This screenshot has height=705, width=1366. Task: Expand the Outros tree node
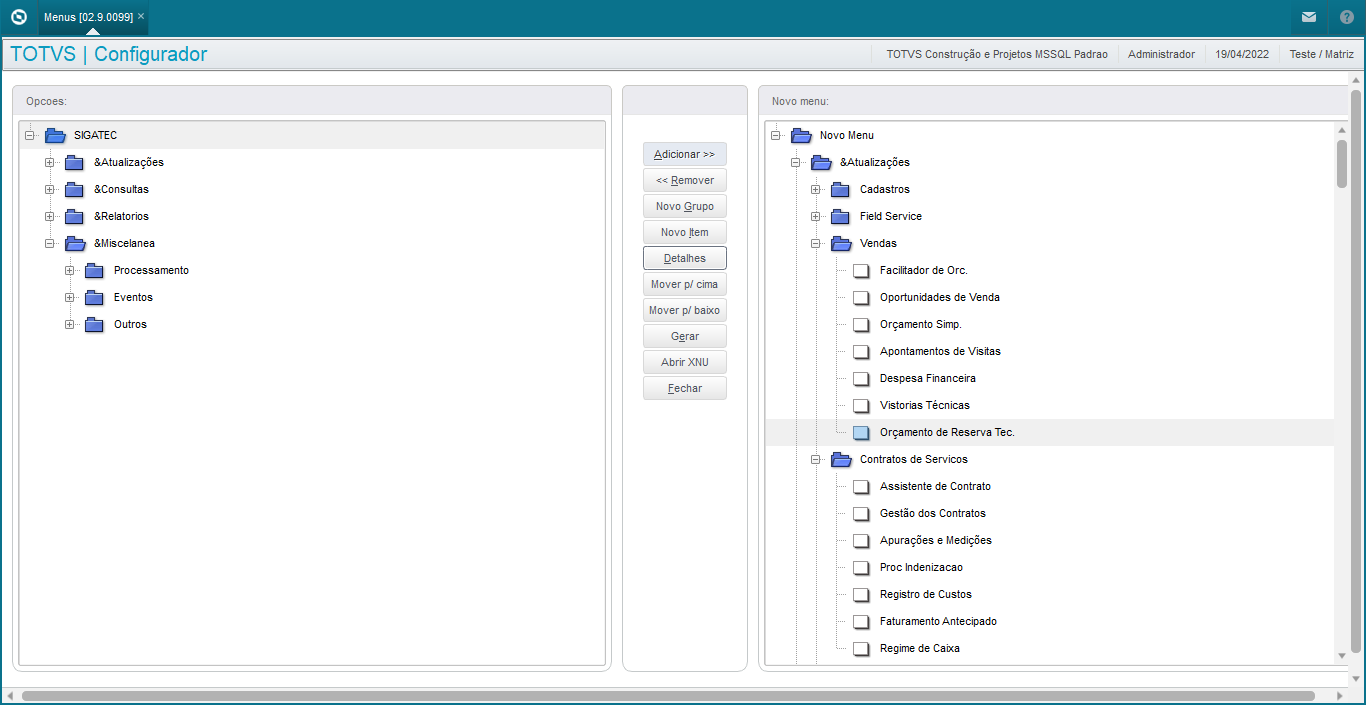coord(70,324)
